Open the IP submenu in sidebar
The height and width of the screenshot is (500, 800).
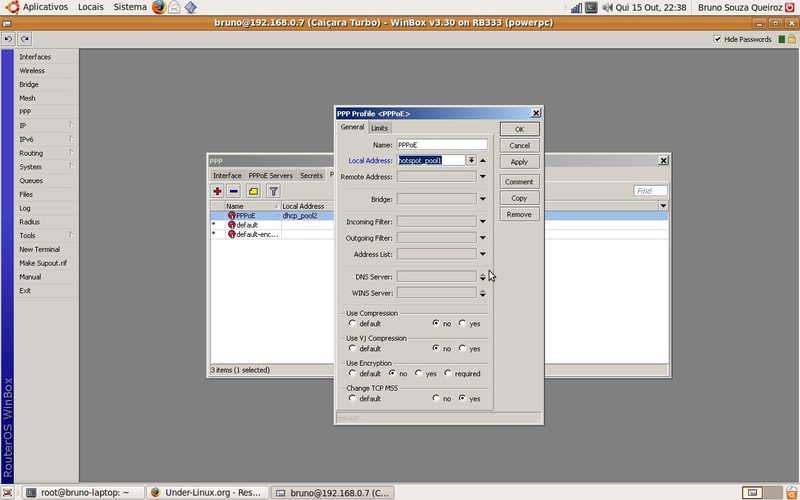[46, 126]
